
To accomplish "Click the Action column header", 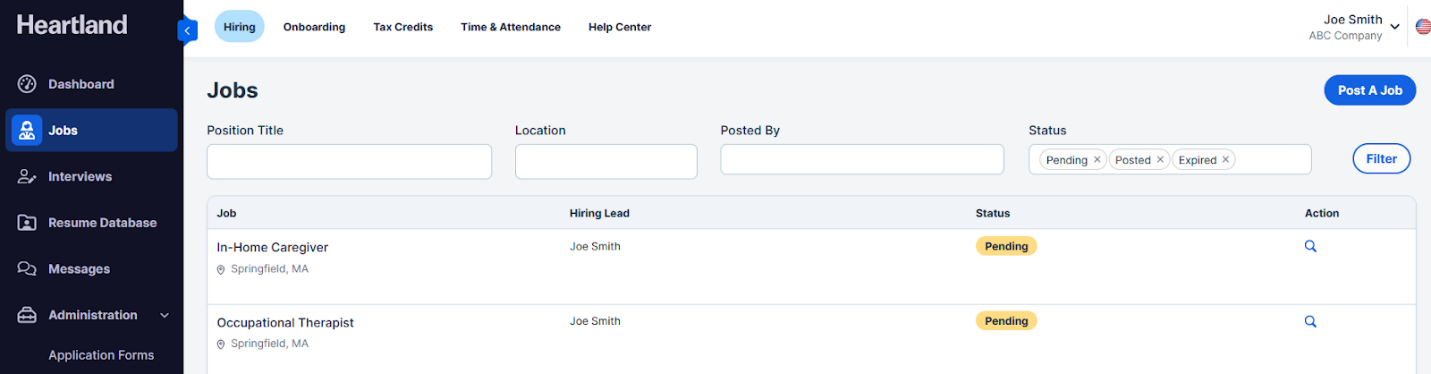I will point(1322,213).
